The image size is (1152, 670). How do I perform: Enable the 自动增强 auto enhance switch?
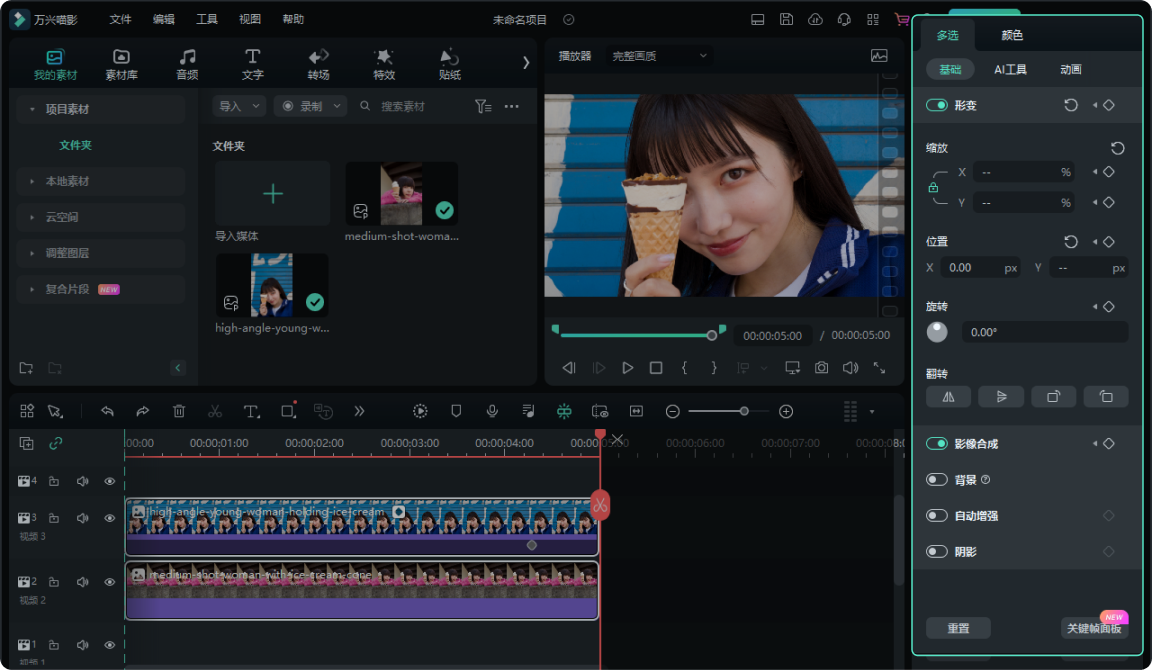pyautogui.click(x=937, y=516)
